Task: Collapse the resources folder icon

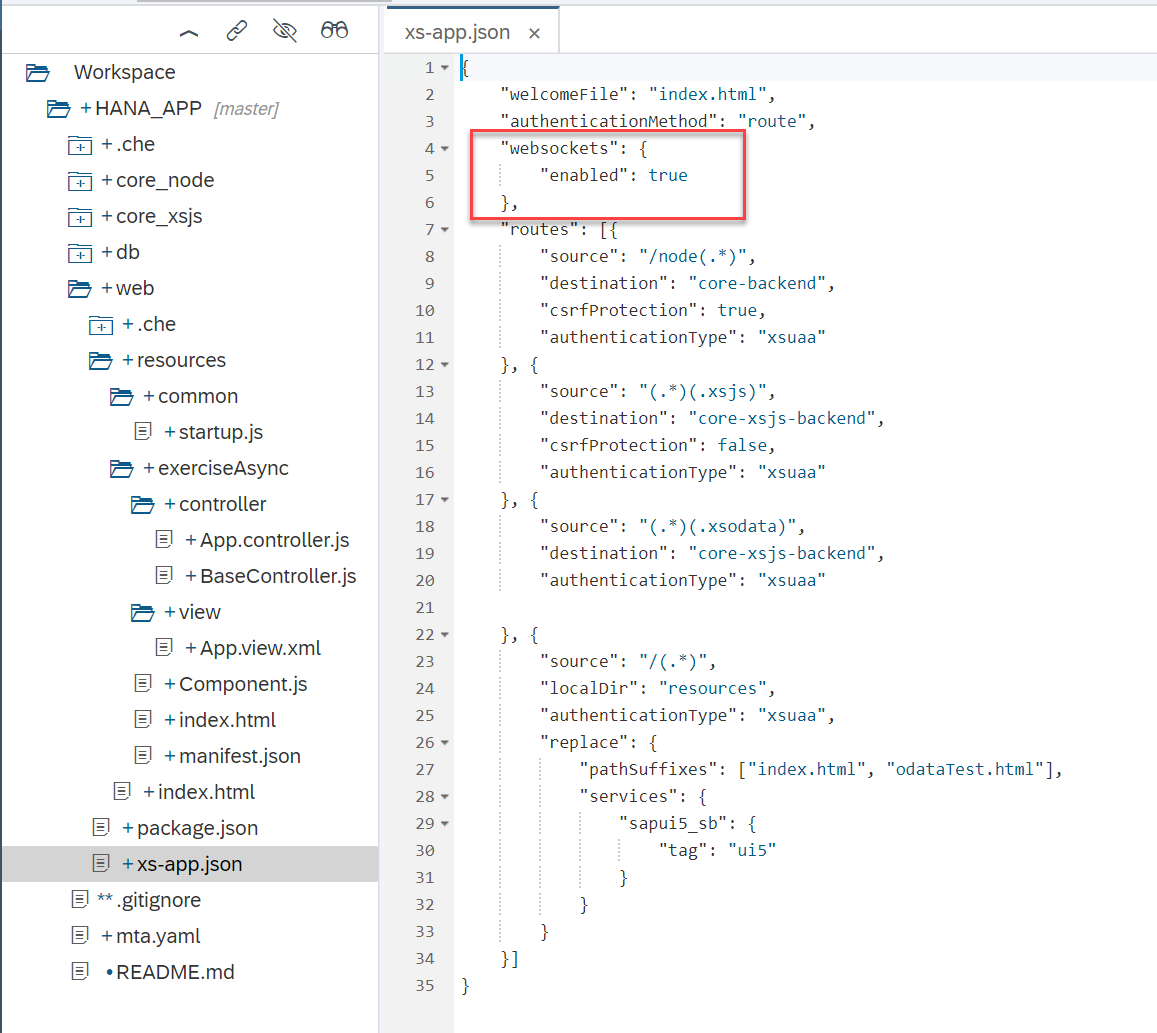Action: coord(100,361)
